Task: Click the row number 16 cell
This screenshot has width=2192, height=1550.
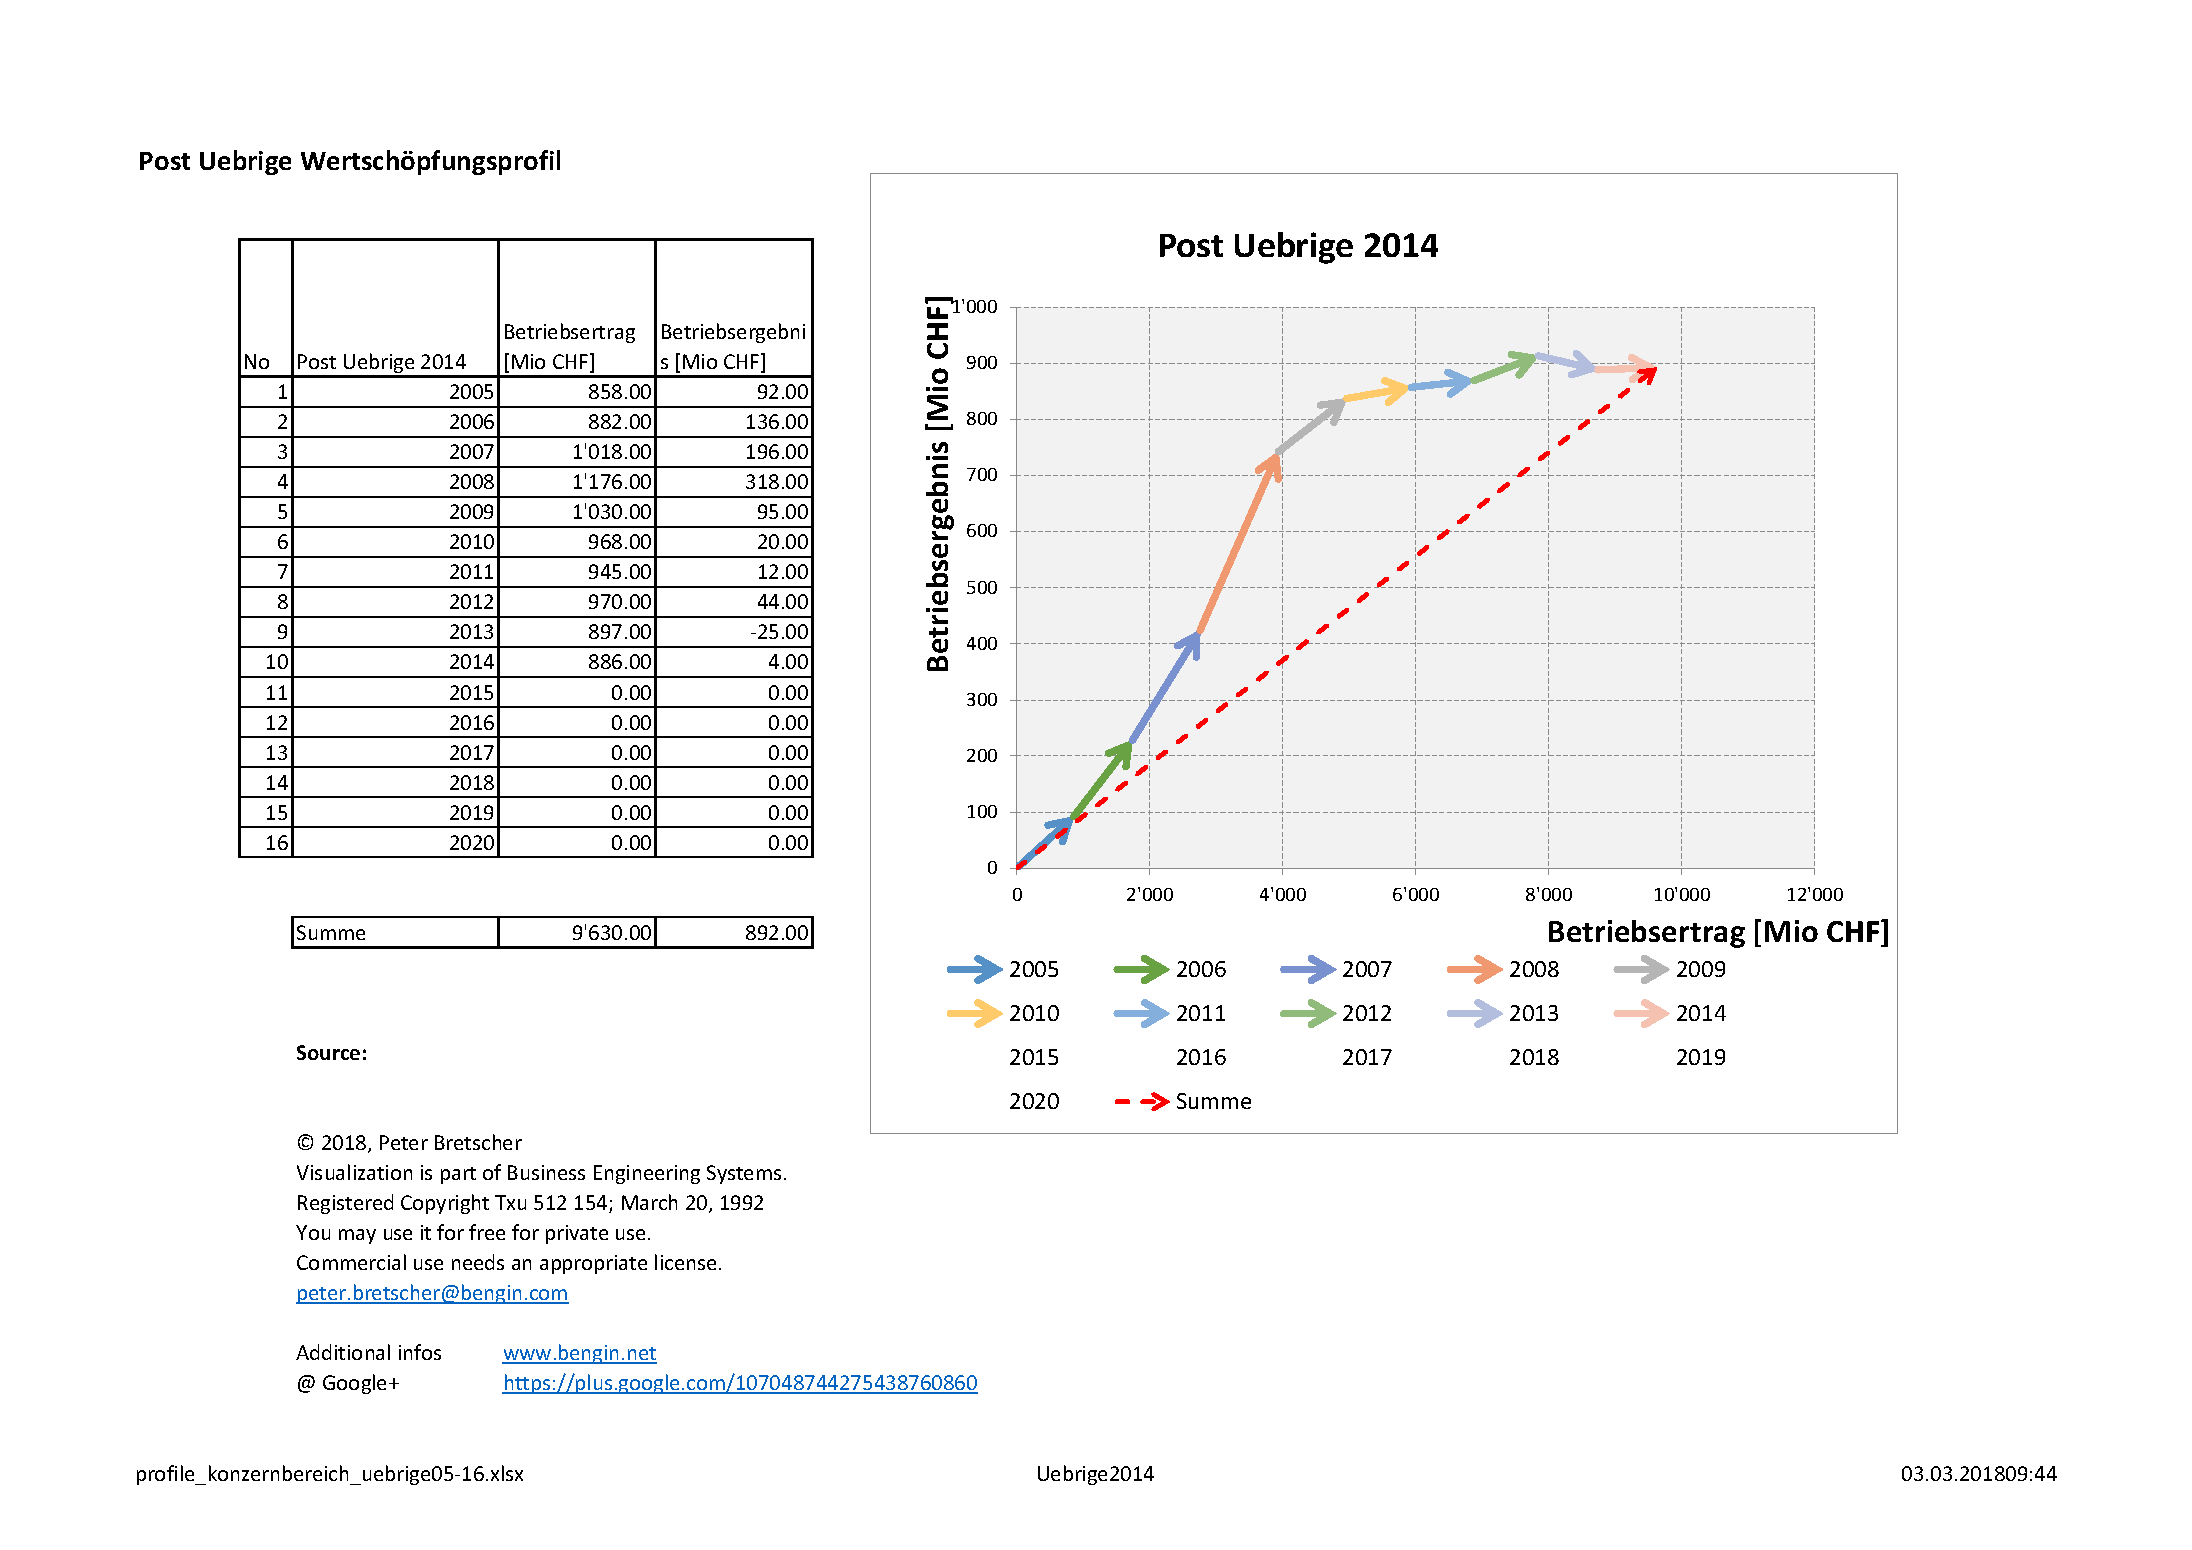Action: [x=266, y=843]
